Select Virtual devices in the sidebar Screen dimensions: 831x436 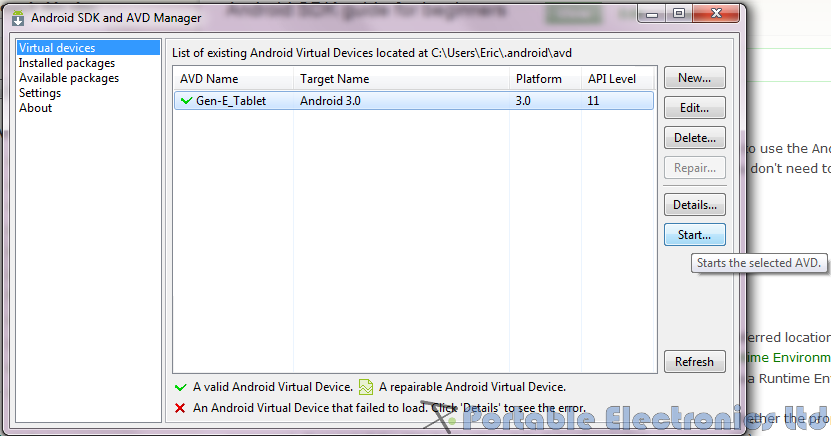click(x=88, y=48)
